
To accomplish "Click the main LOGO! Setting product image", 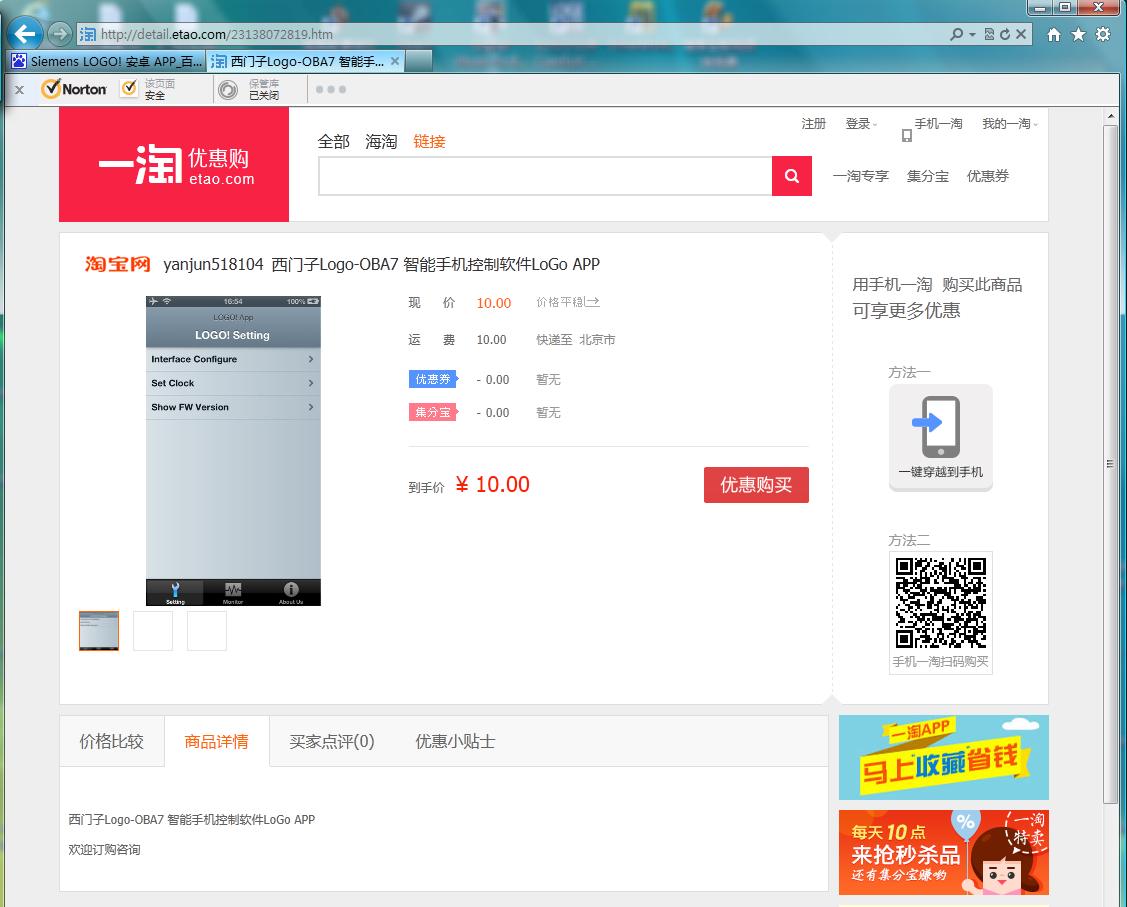I will click(x=234, y=451).
